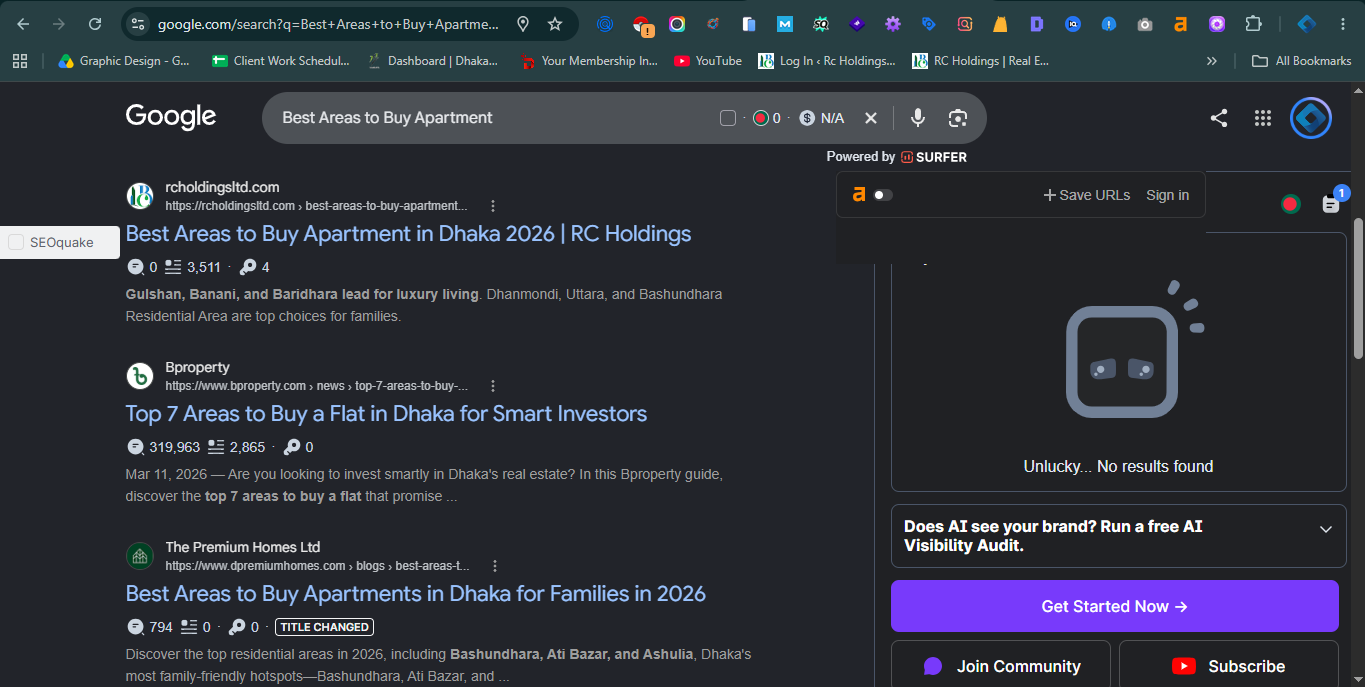Click the page vertical scrollbar
Viewport: 1365px width, 687px height.
click(x=1358, y=288)
